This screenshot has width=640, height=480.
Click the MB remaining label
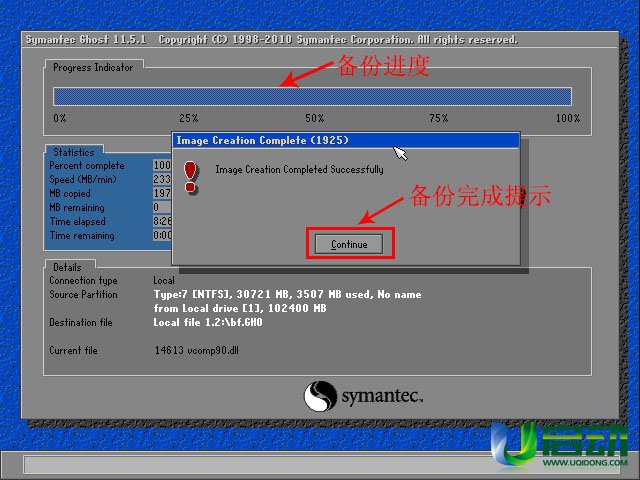[x=77, y=207]
